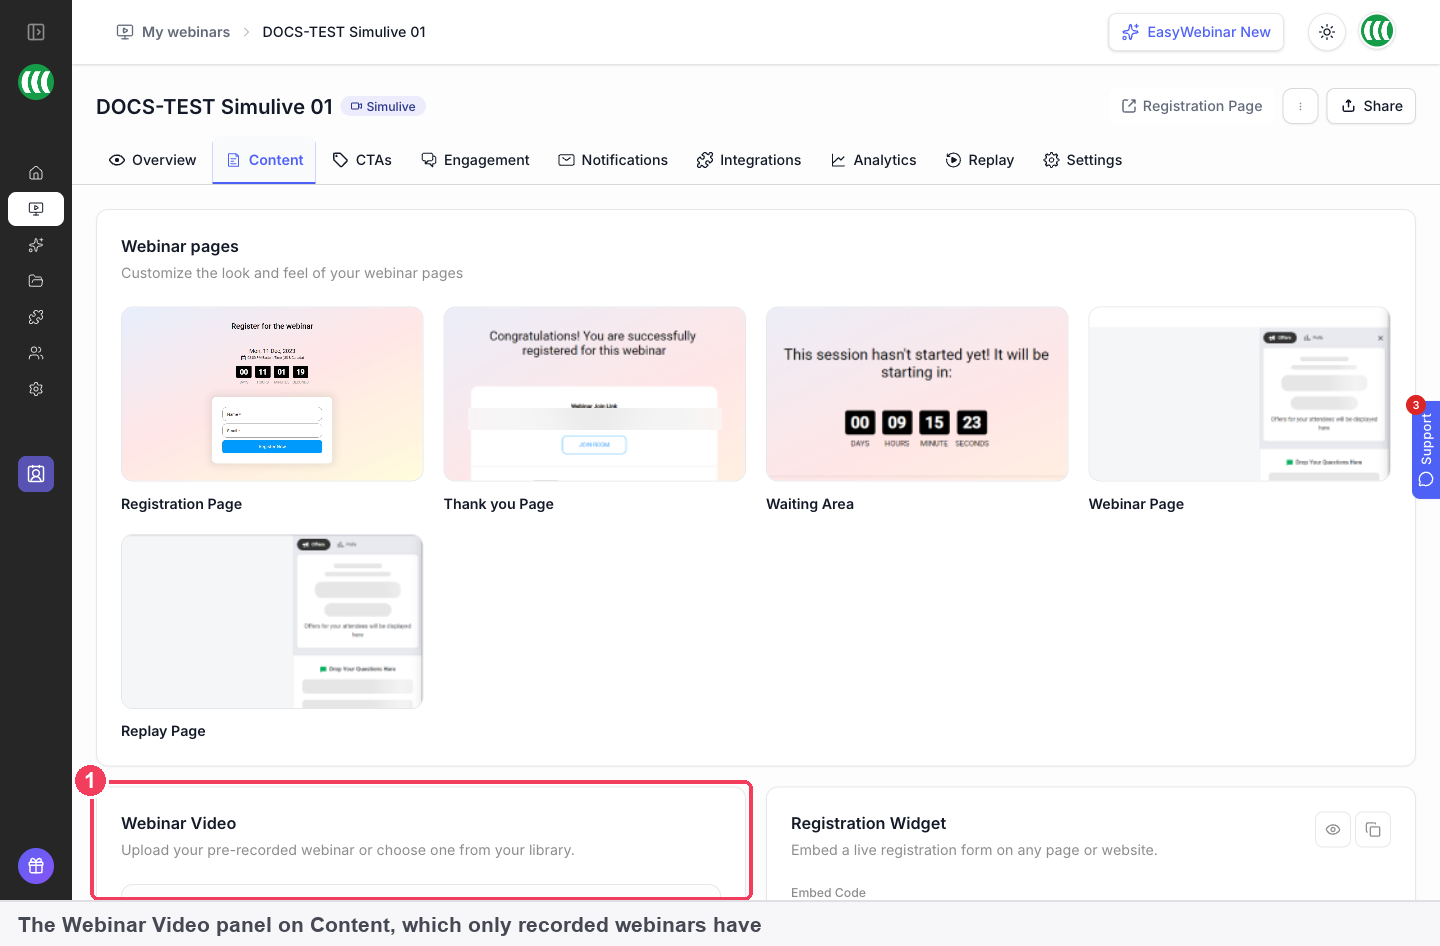Preview the Registration Widget with eye icon
Viewport: 1440px width, 946px height.
tap(1333, 829)
